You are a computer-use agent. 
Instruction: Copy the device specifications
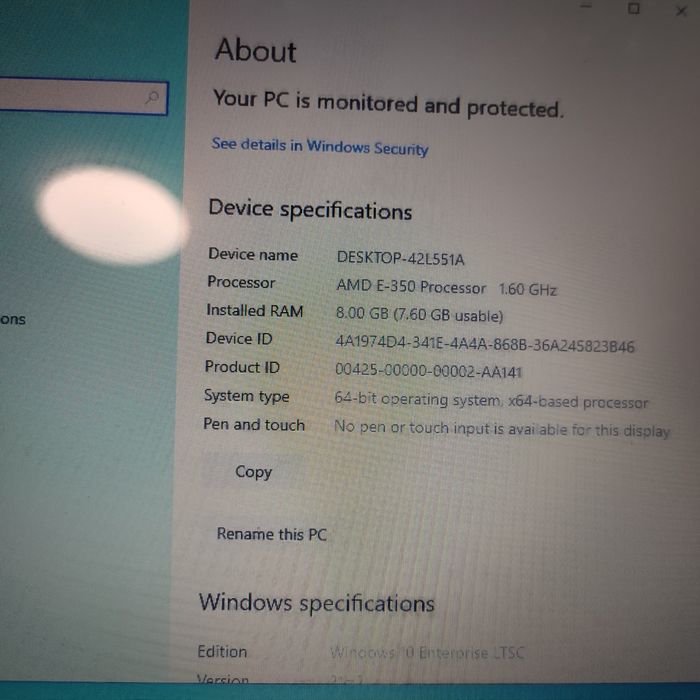[x=253, y=472]
